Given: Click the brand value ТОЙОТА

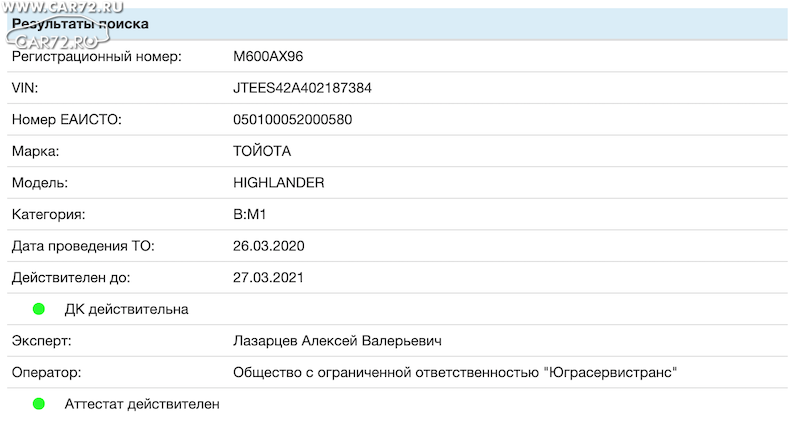Looking at the screenshot, I should click(x=262, y=151).
